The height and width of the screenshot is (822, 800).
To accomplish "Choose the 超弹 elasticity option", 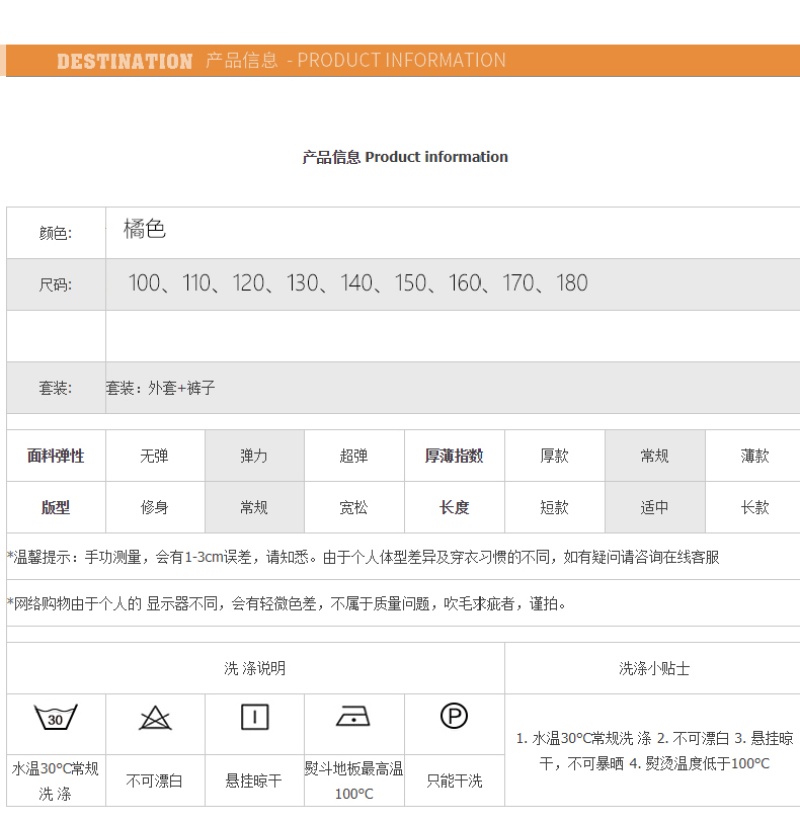I will pyautogui.click(x=354, y=456).
